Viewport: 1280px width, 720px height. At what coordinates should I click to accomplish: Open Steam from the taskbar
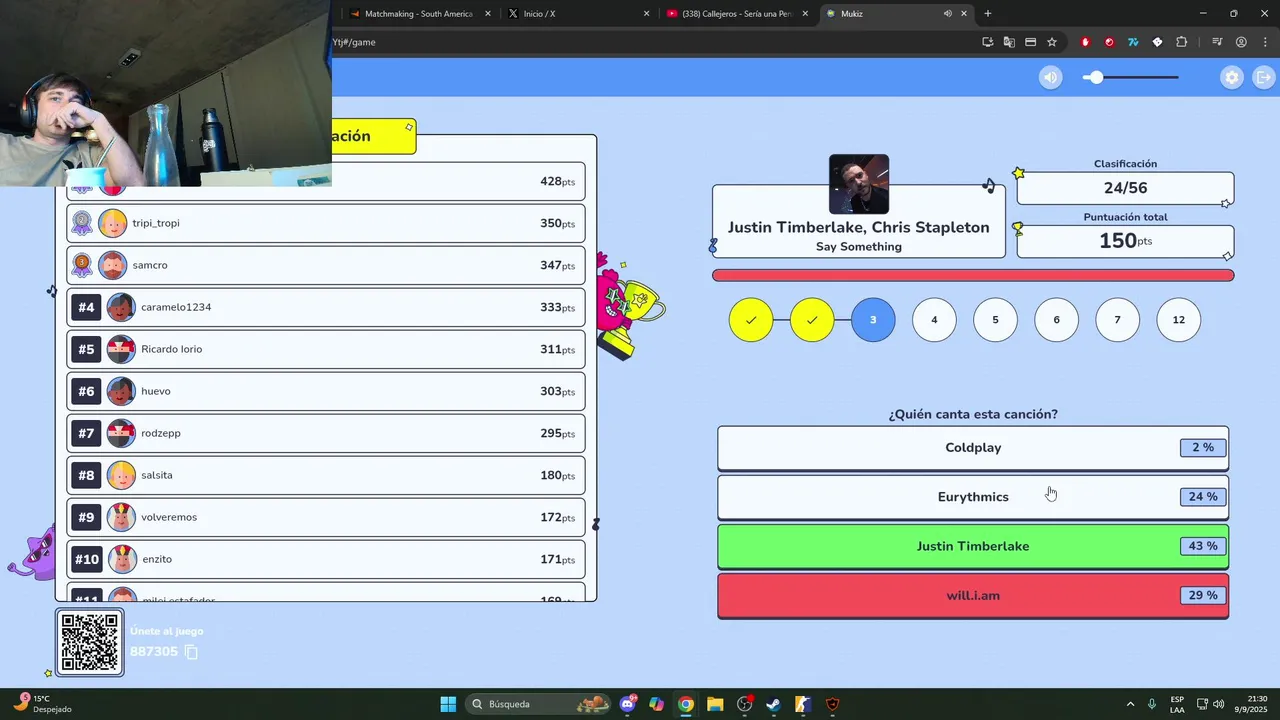tap(773, 704)
